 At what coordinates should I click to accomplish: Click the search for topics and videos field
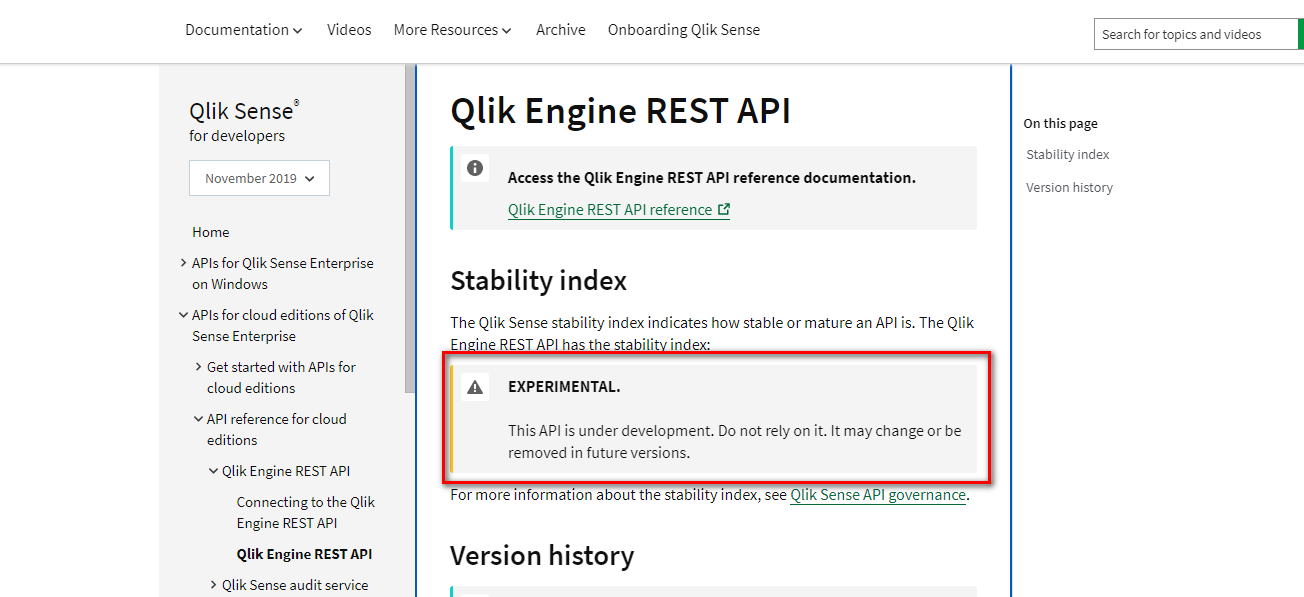tap(1194, 34)
